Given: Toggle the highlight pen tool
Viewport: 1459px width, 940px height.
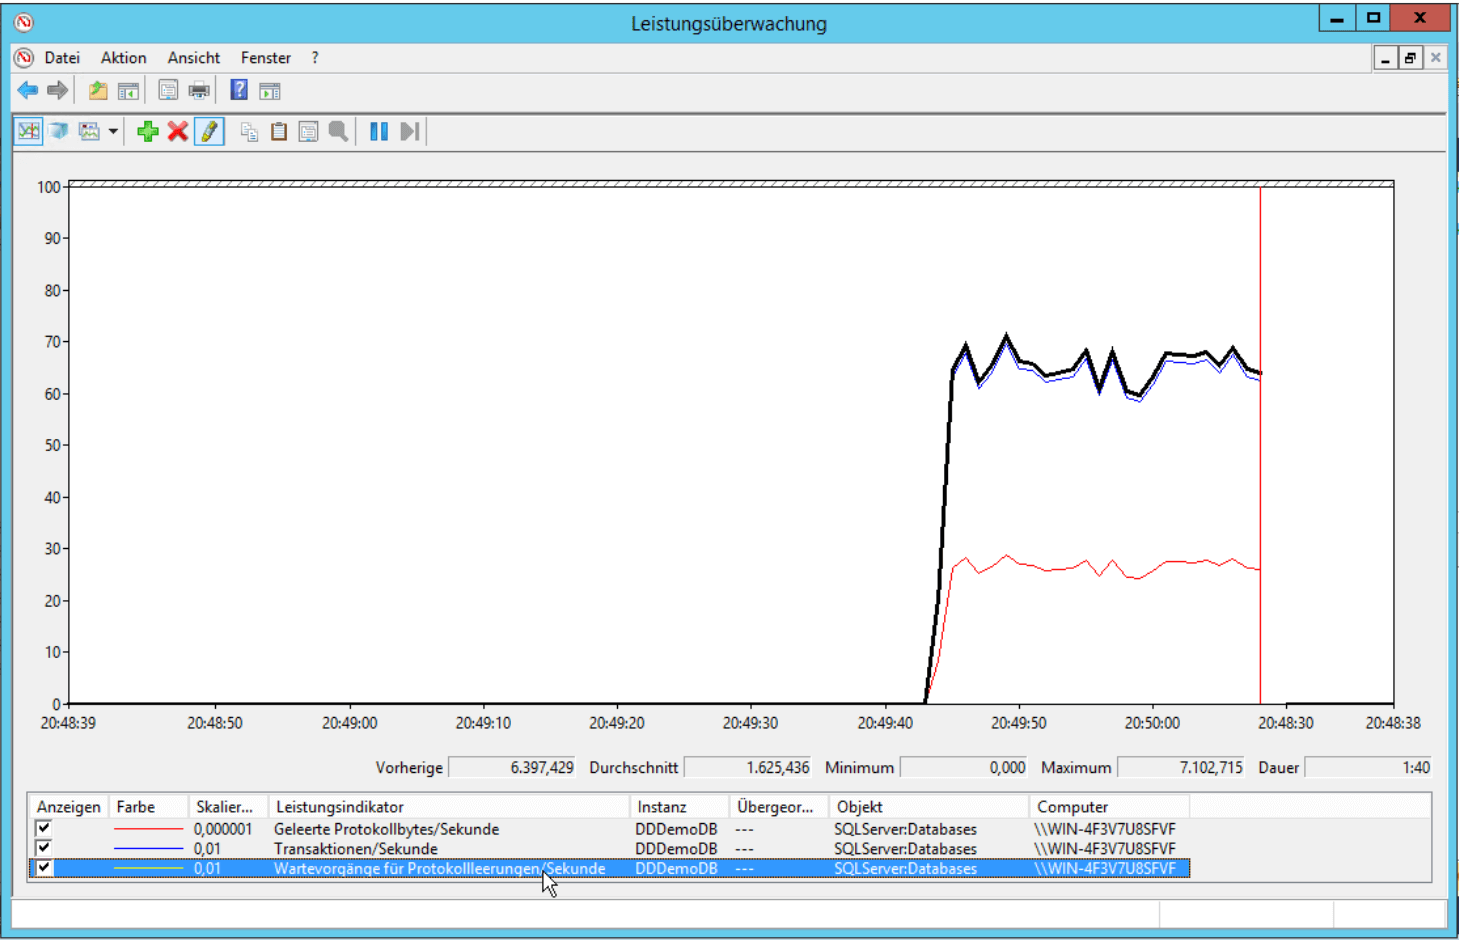Looking at the screenshot, I should (209, 132).
